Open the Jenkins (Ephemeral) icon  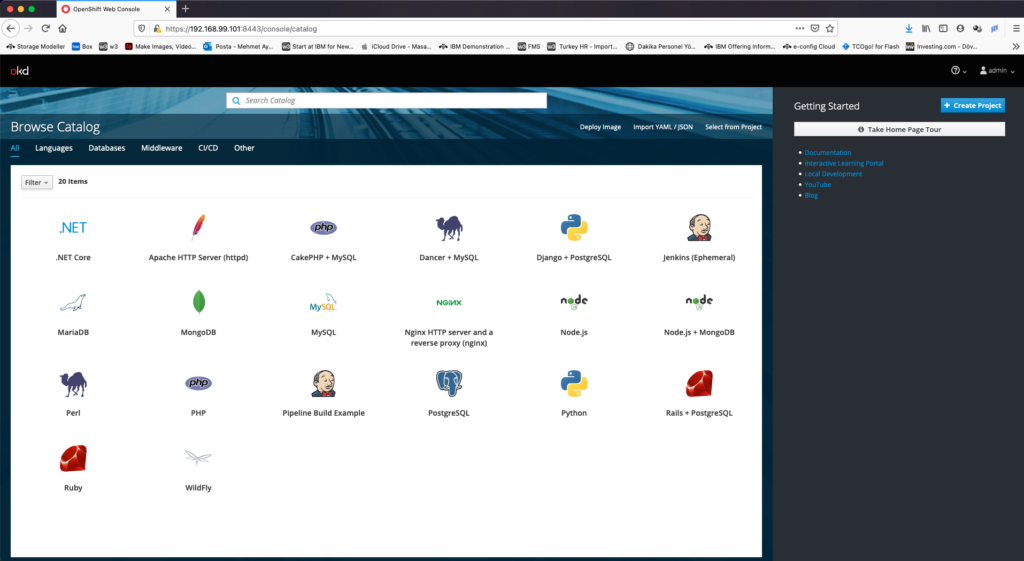pos(699,227)
